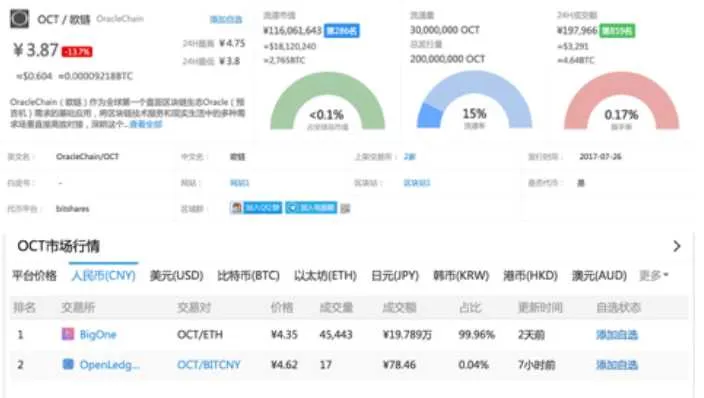Click the green 24H volume rank badge
704x398 pixels.
click(x=617, y=31)
